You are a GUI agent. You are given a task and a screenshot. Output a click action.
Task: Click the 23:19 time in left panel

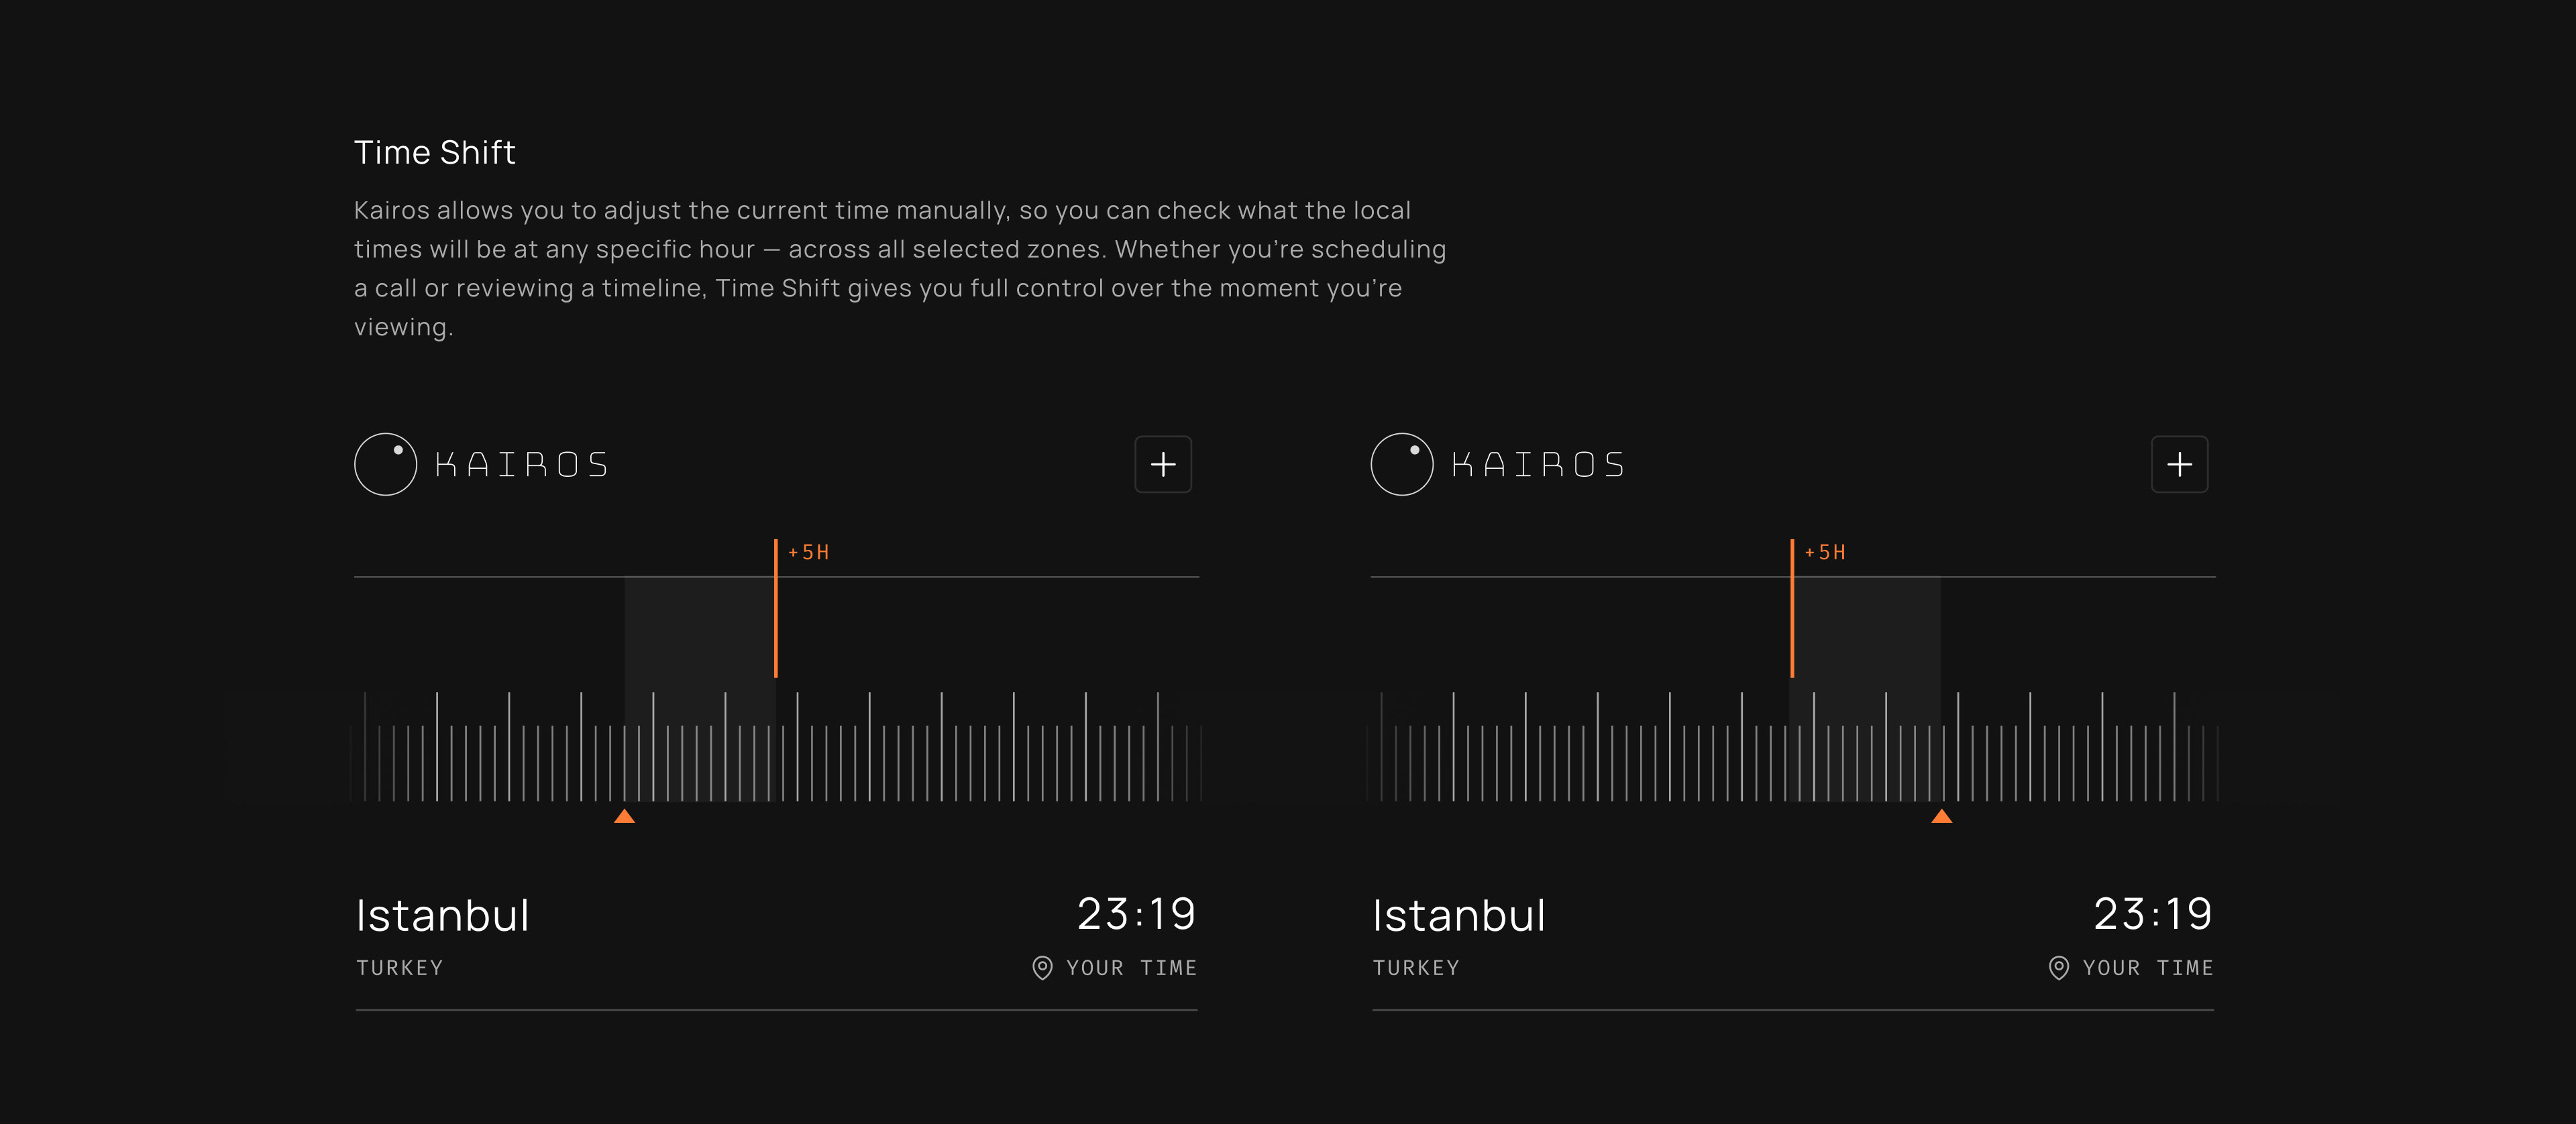tap(1136, 914)
